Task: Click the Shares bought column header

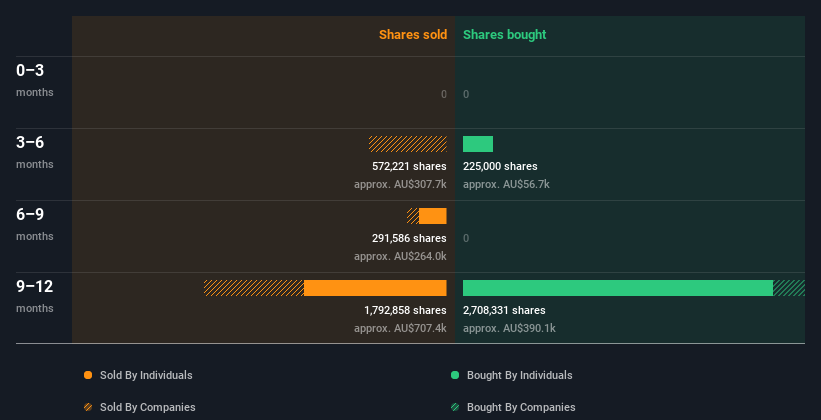Action: click(504, 35)
